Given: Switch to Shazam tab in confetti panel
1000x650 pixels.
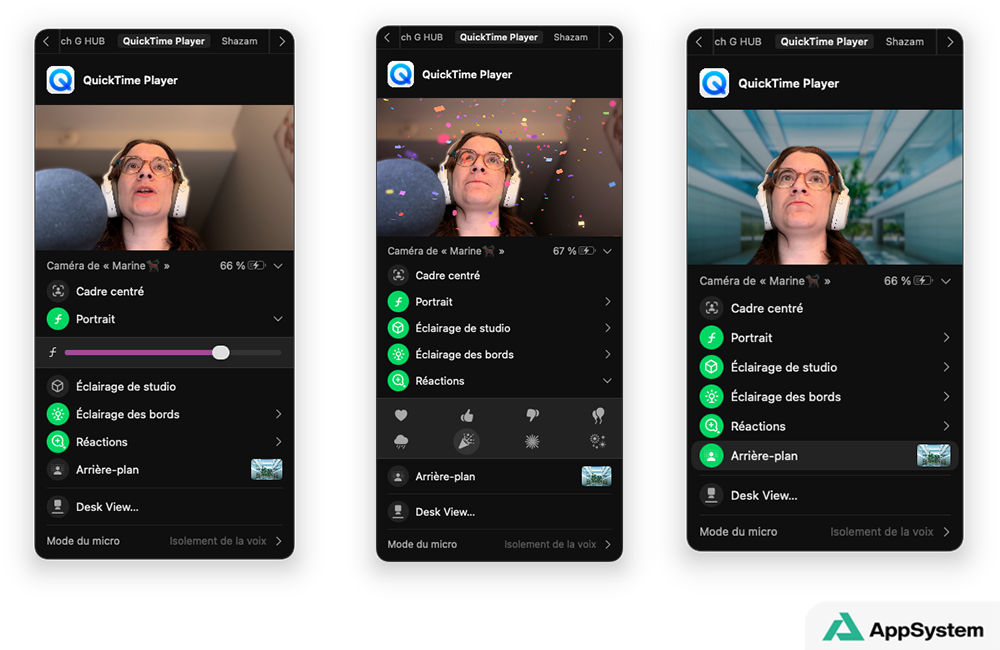Looking at the screenshot, I should pyautogui.click(x=570, y=37).
